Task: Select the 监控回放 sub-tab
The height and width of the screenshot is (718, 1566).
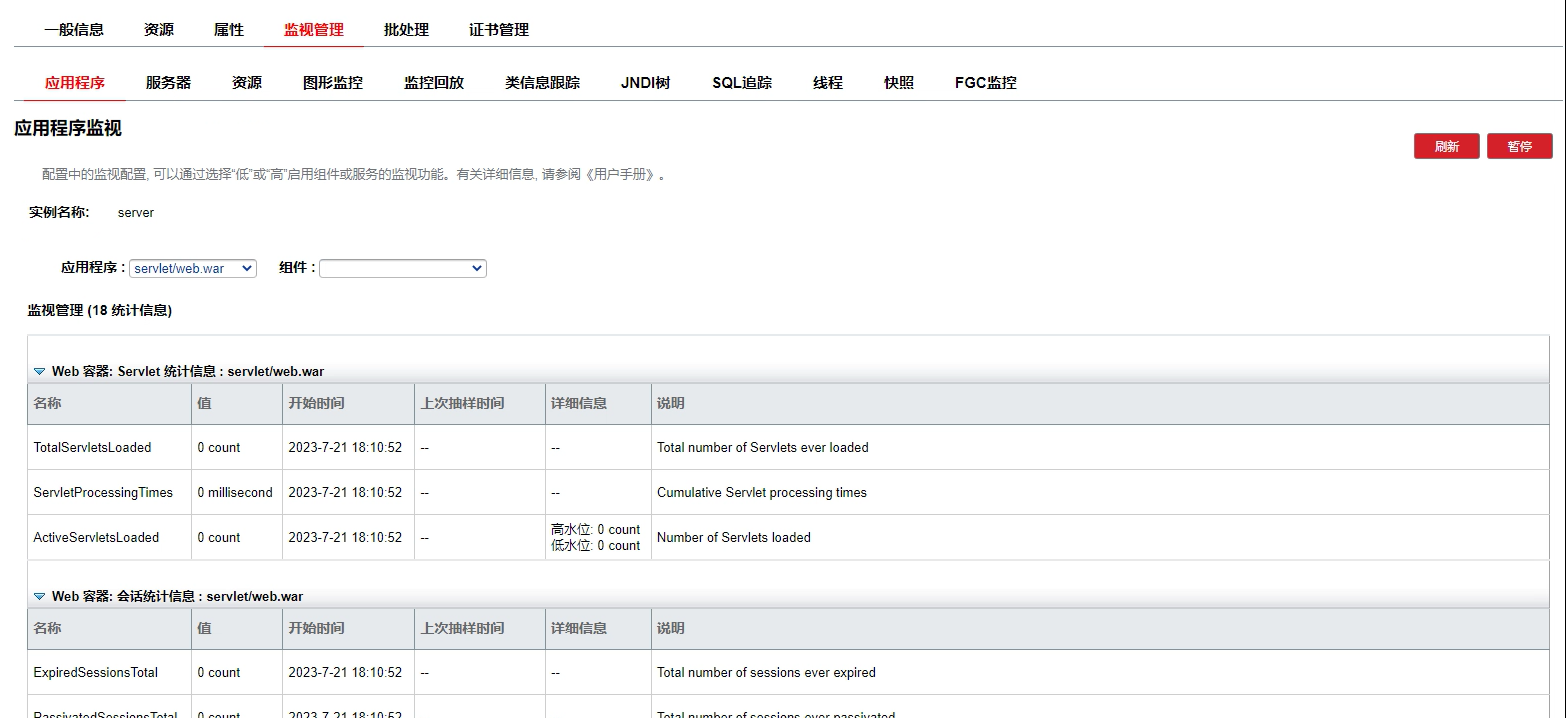Action: 434,83
